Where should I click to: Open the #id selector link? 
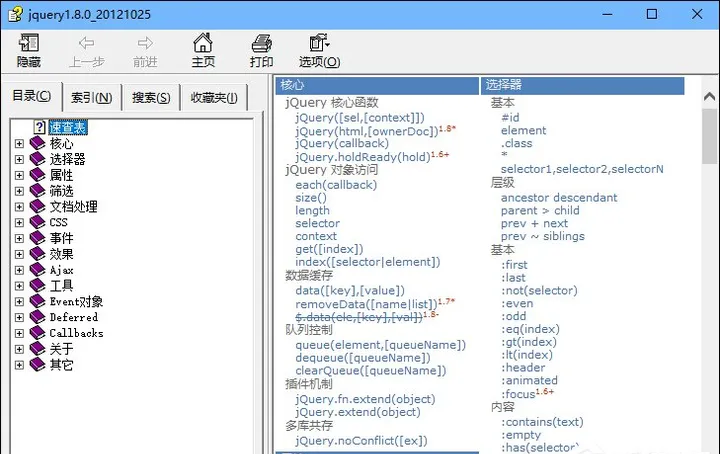[510, 118]
